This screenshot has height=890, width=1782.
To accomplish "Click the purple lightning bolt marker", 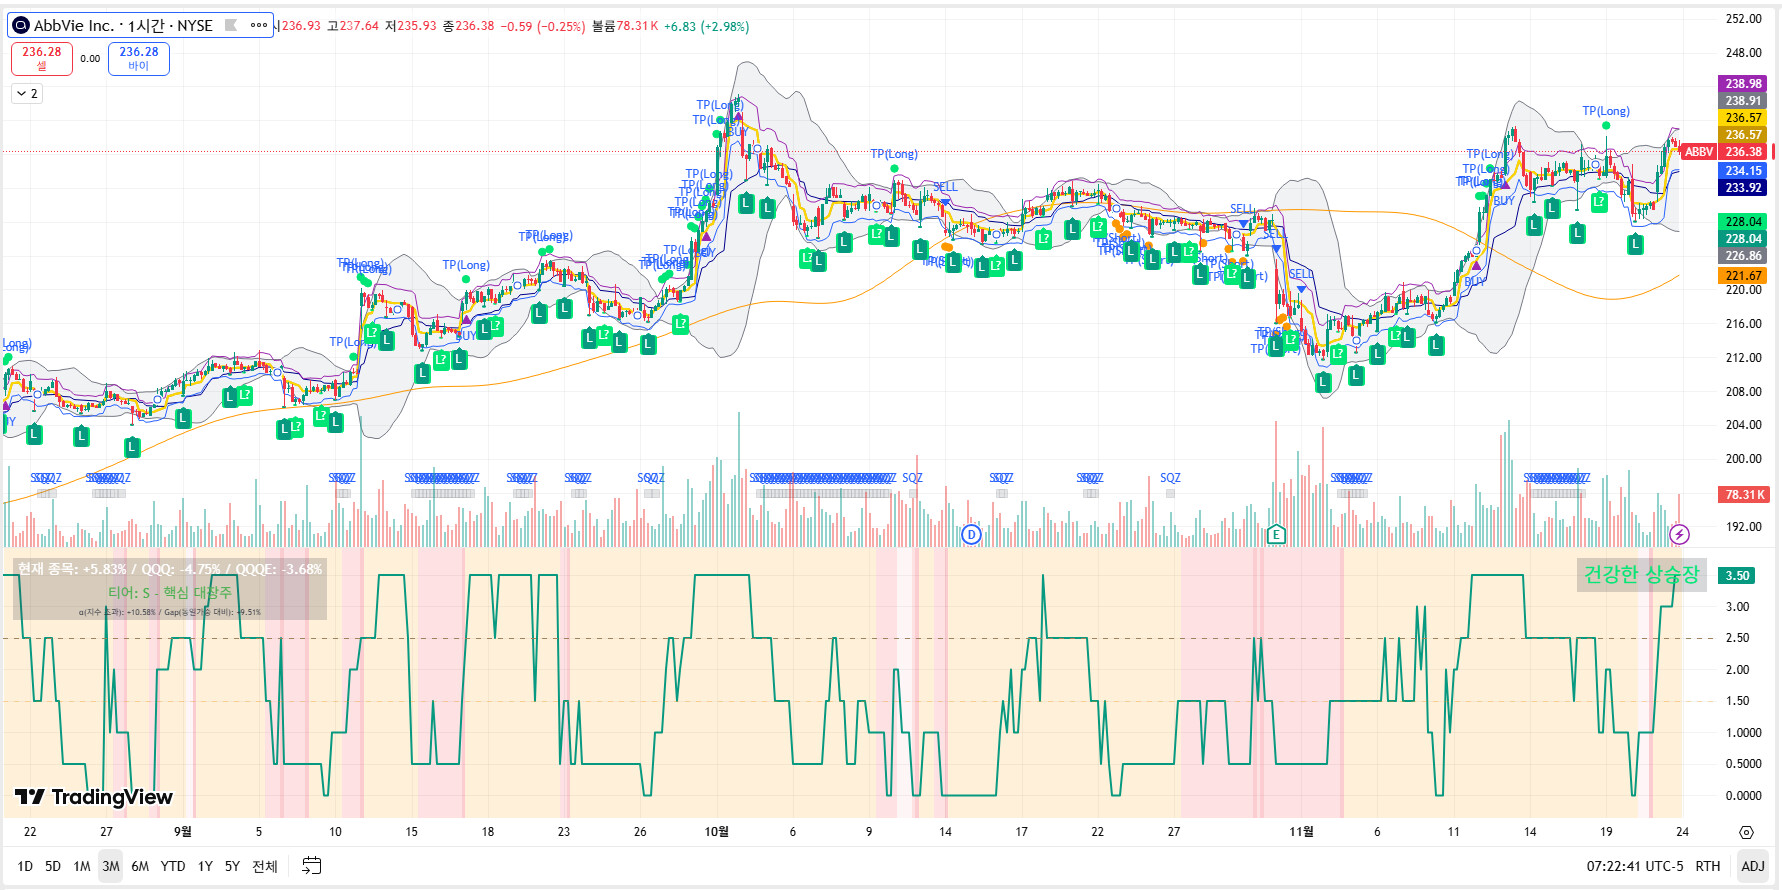I will click(x=1679, y=535).
